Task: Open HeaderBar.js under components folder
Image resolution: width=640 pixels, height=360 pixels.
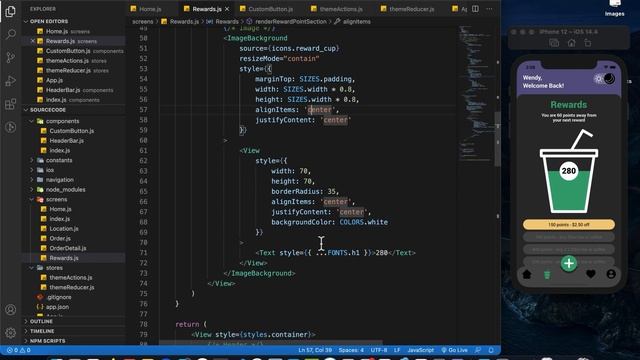Action: point(67,141)
